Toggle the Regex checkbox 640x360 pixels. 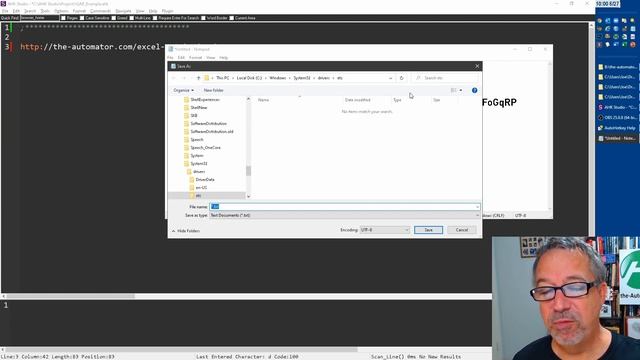pos(63,18)
